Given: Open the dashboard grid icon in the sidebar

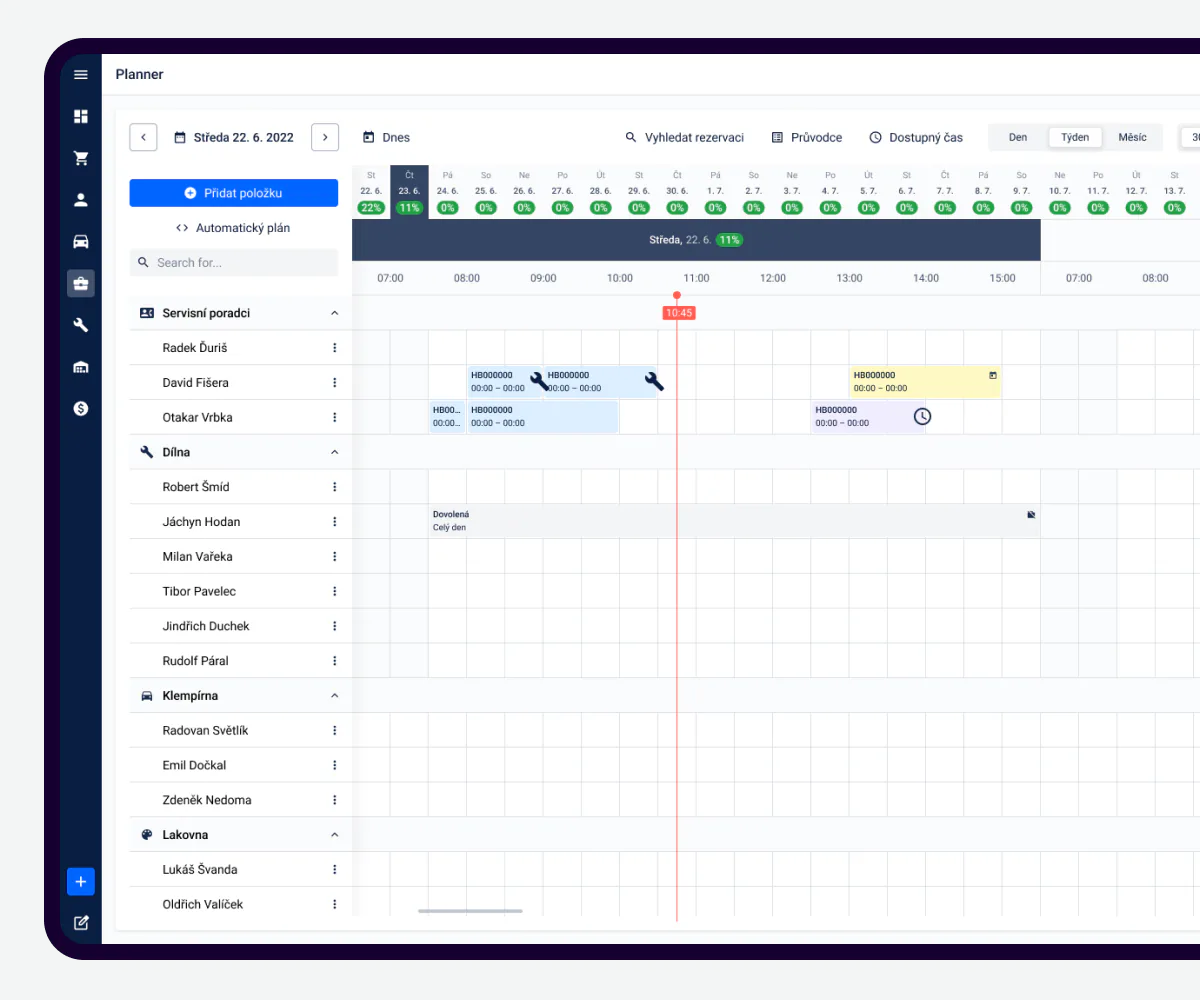Looking at the screenshot, I should (81, 116).
